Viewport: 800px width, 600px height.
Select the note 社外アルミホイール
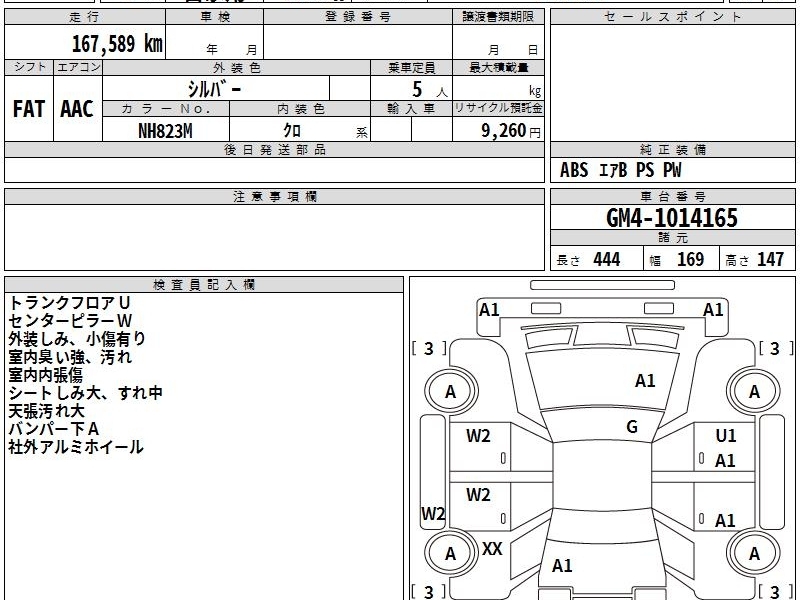[76, 447]
